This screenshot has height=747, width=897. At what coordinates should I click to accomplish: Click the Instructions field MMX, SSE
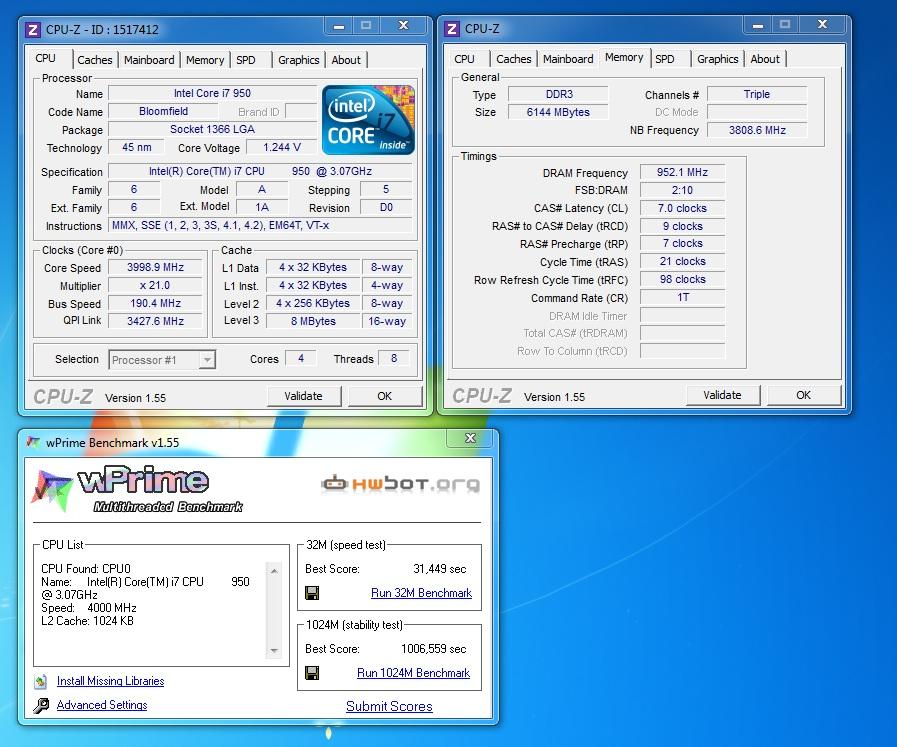(x=260, y=225)
